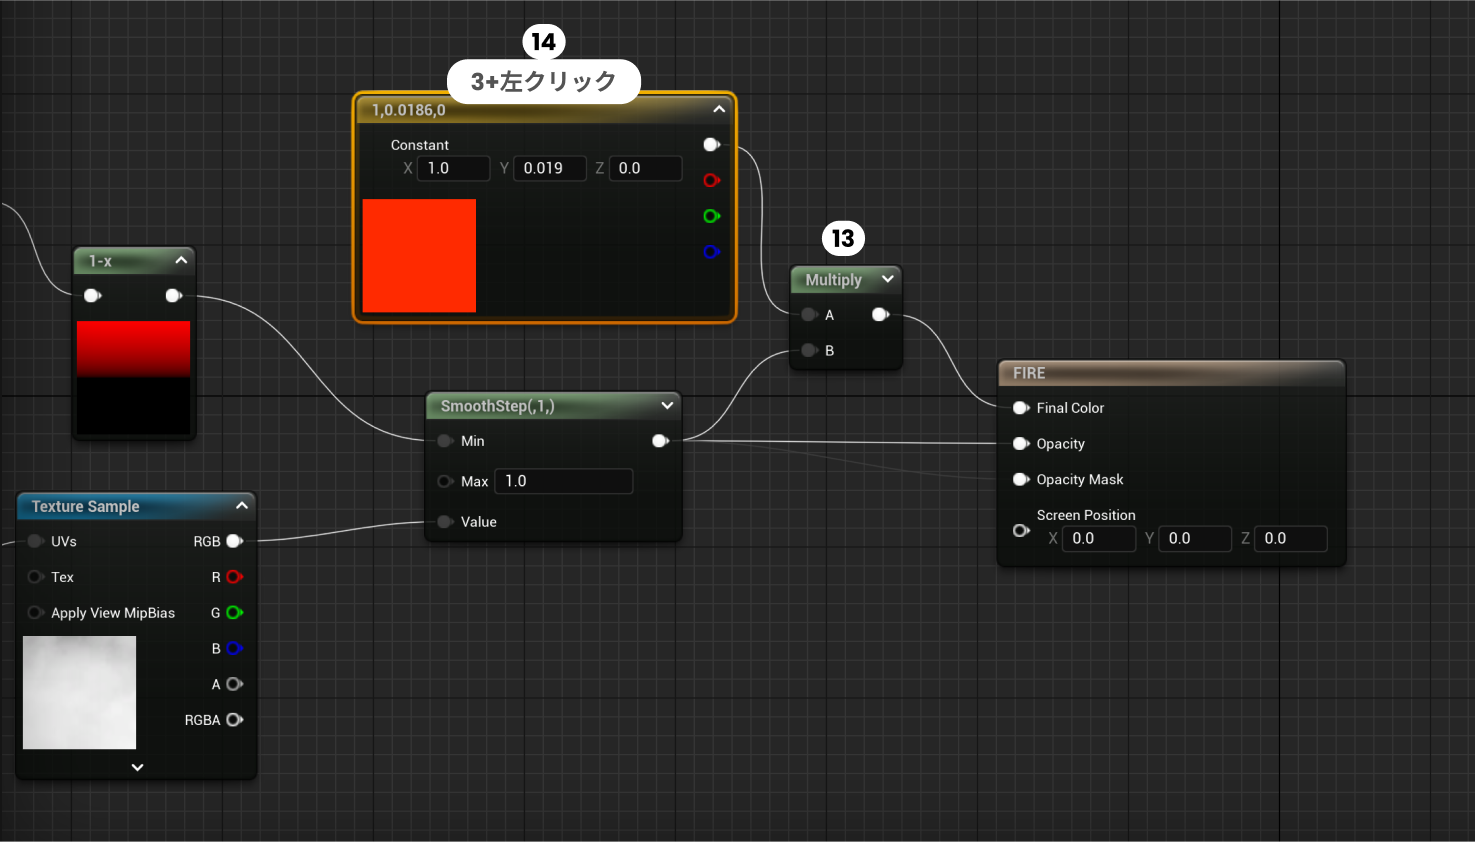The width and height of the screenshot is (1475, 842).
Task: Click the white output pin on the Constant node
Action: coord(711,144)
